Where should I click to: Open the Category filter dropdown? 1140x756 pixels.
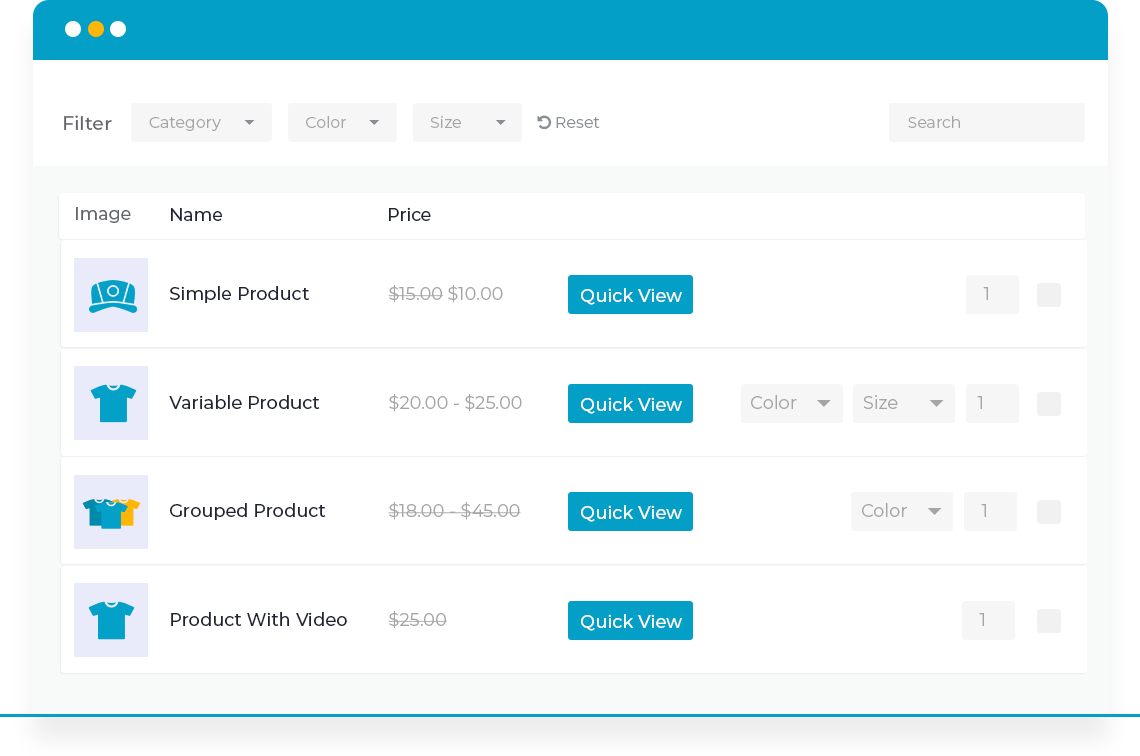pos(201,122)
